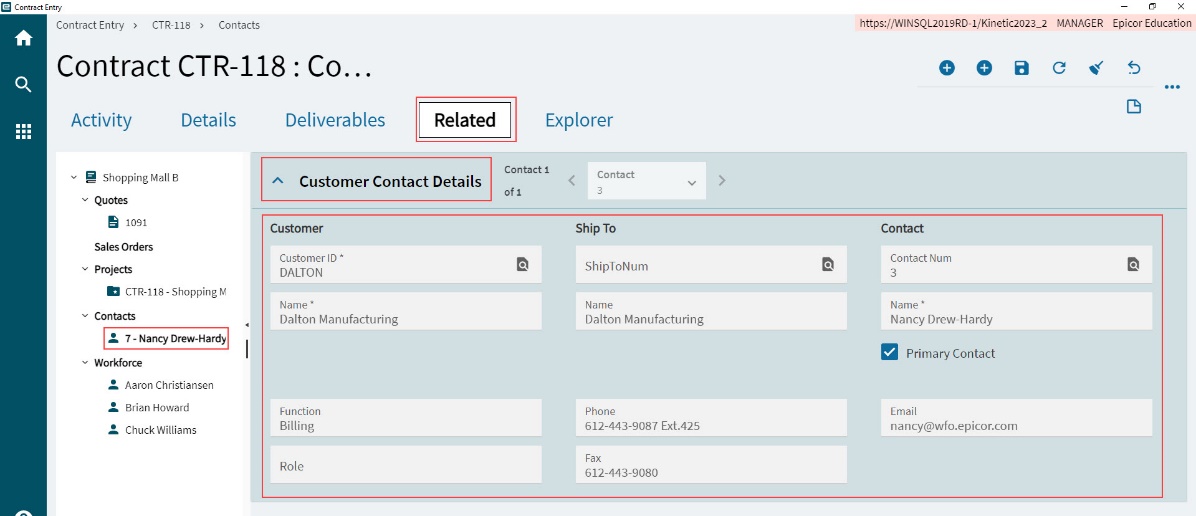This screenshot has height=516, width=1196.
Task: Collapse the Shopping Mall B tree node
Action: (74, 177)
